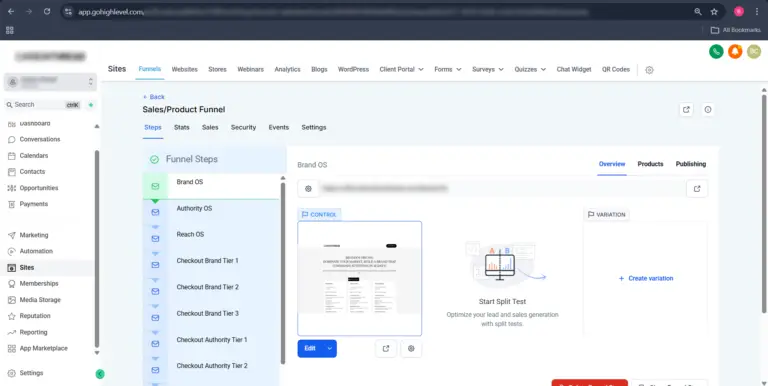Open funnel in new tab icon beside title
This screenshot has height=386, width=768.
tap(686, 110)
